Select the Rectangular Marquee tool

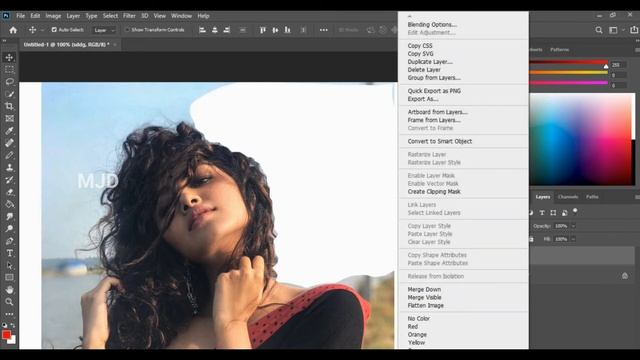click(x=9, y=70)
